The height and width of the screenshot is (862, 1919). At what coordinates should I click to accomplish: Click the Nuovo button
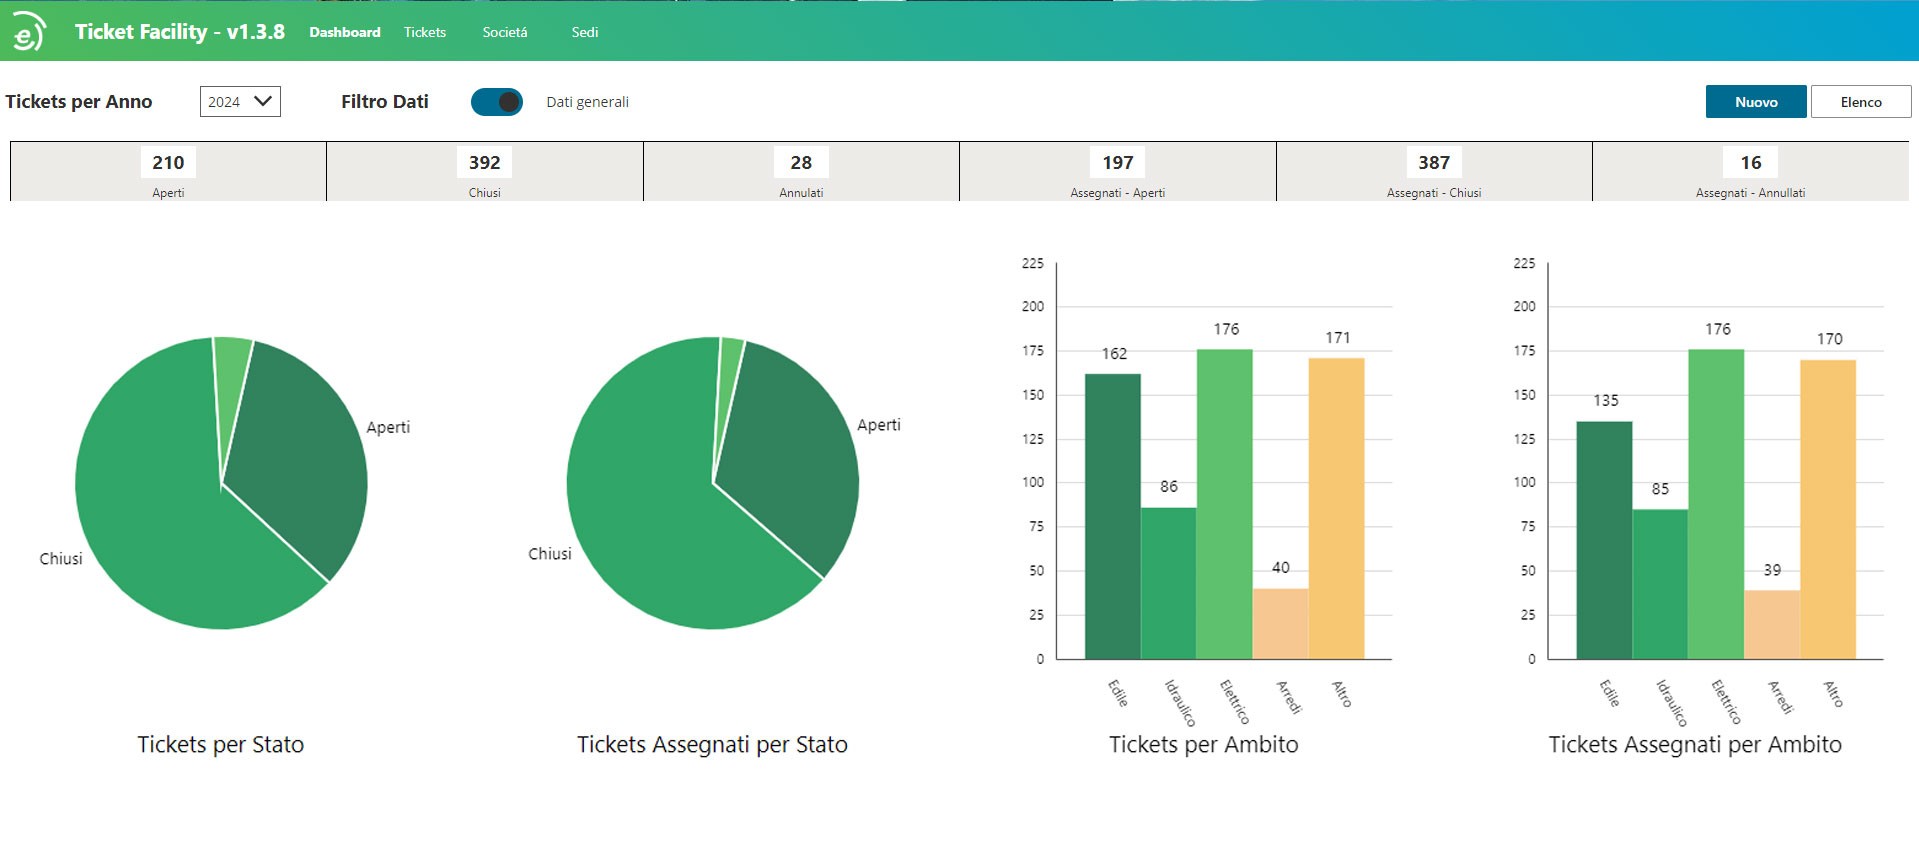[1756, 102]
